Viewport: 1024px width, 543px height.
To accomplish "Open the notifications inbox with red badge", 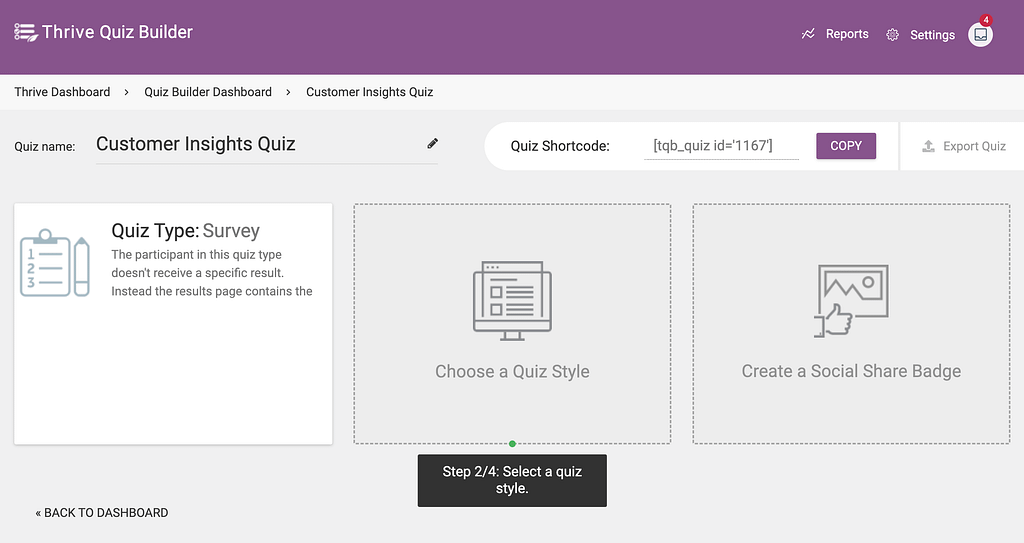I will pos(981,34).
